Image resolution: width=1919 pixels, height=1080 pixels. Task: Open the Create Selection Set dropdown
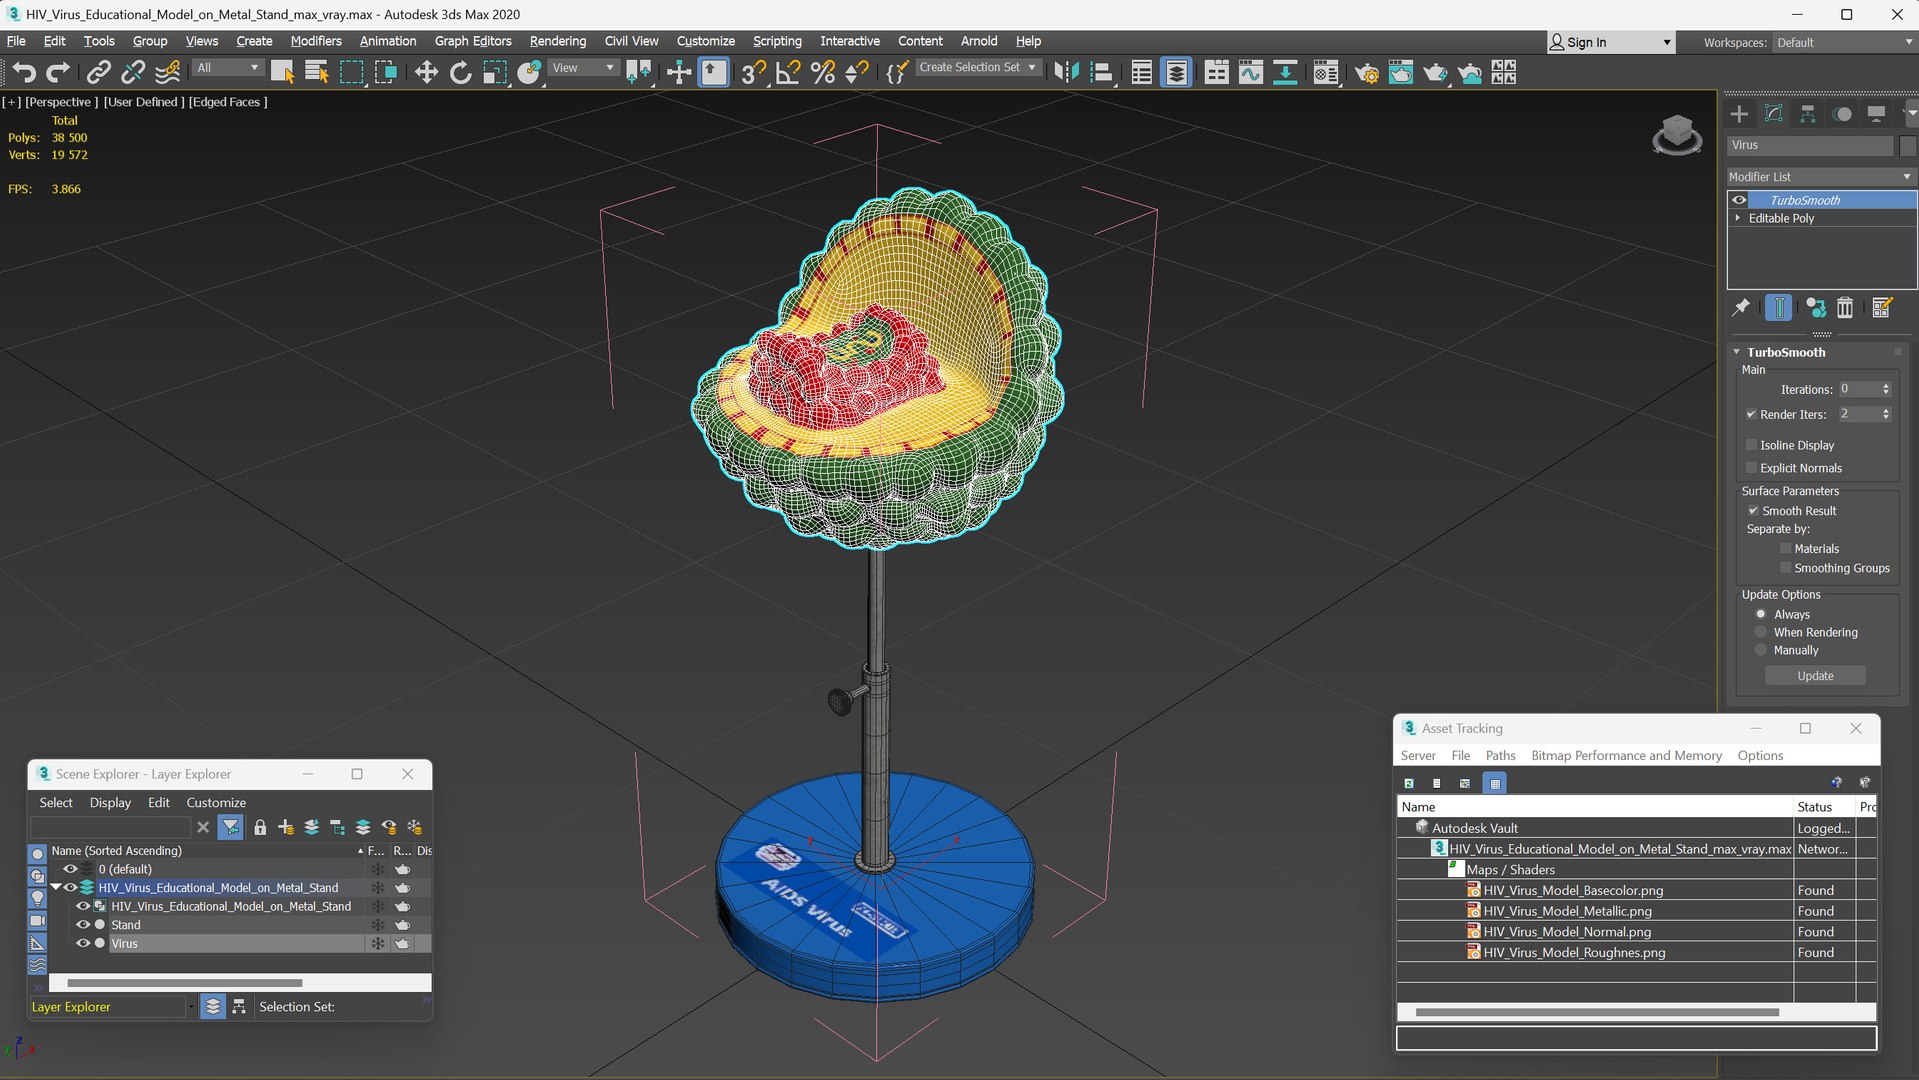point(977,67)
